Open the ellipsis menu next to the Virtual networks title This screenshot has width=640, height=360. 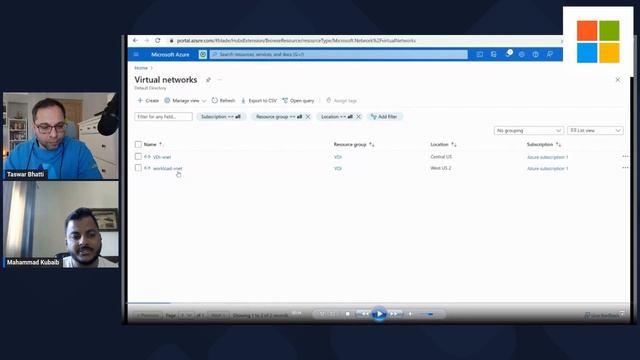(x=220, y=80)
